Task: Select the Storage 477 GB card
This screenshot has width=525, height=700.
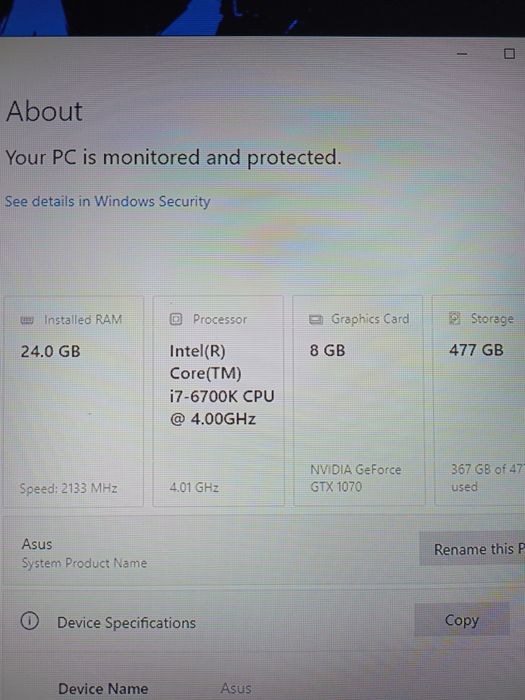Action: point(480,401)
